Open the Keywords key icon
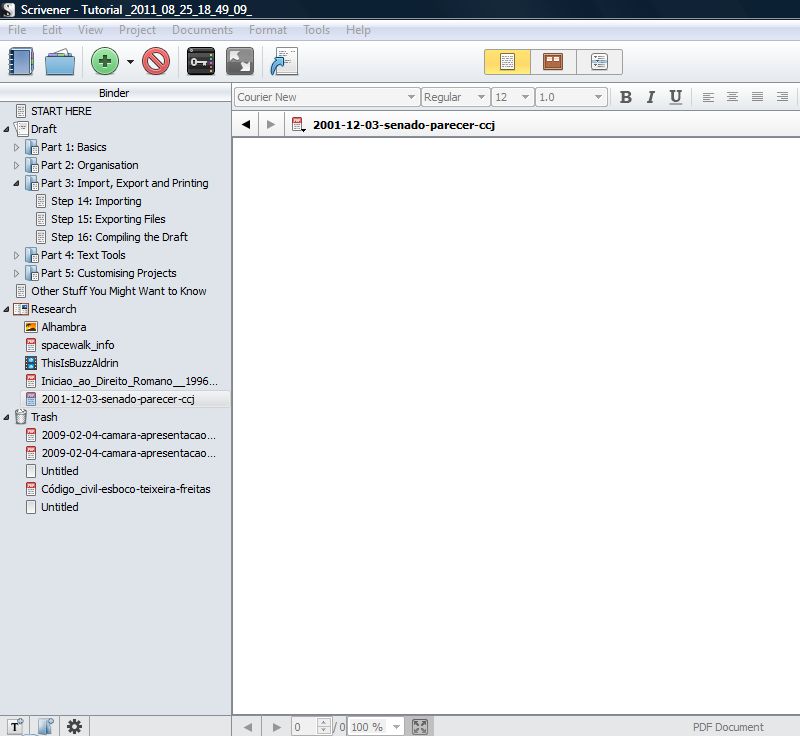The image size is (800, 736). click(x=201, y=62)
